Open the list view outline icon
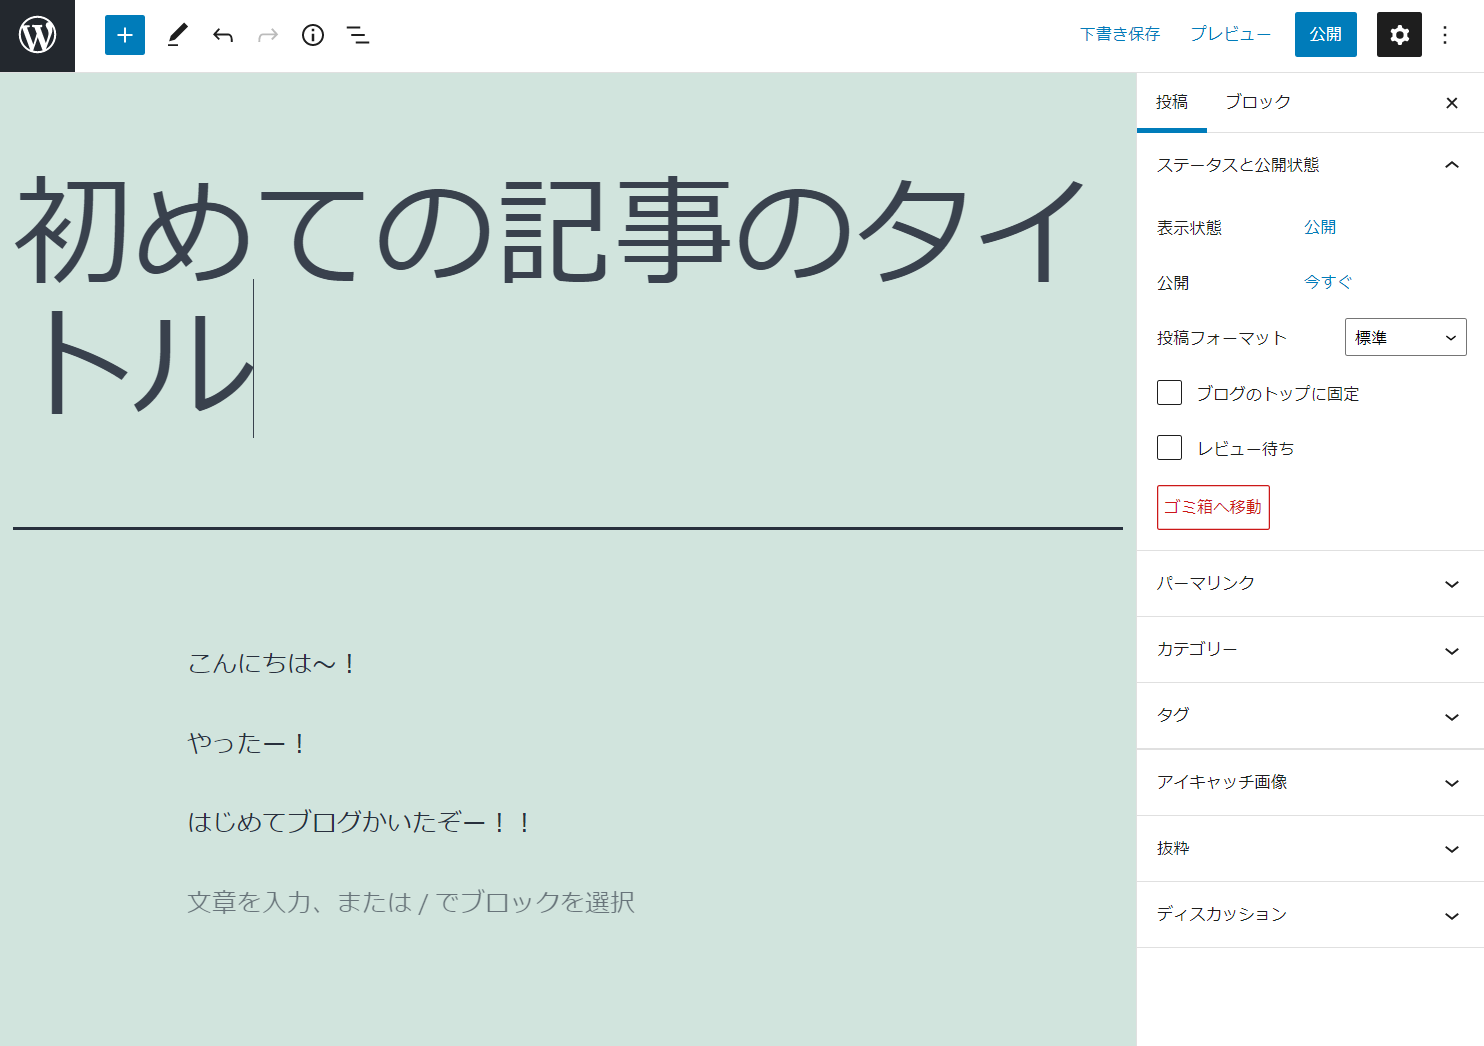The image size is (1484, 1046). [x=358, y=35]
